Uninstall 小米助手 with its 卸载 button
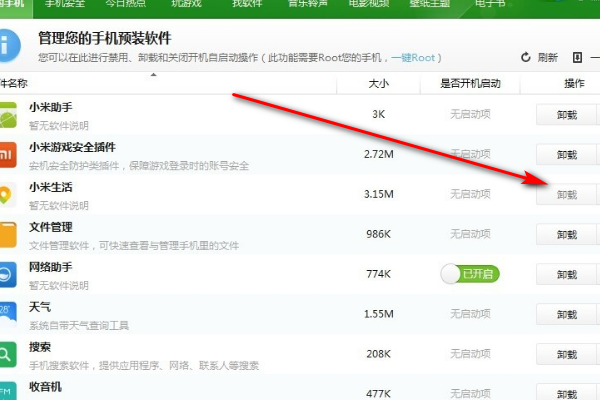 pyautogui.click(x=567, y=115)
